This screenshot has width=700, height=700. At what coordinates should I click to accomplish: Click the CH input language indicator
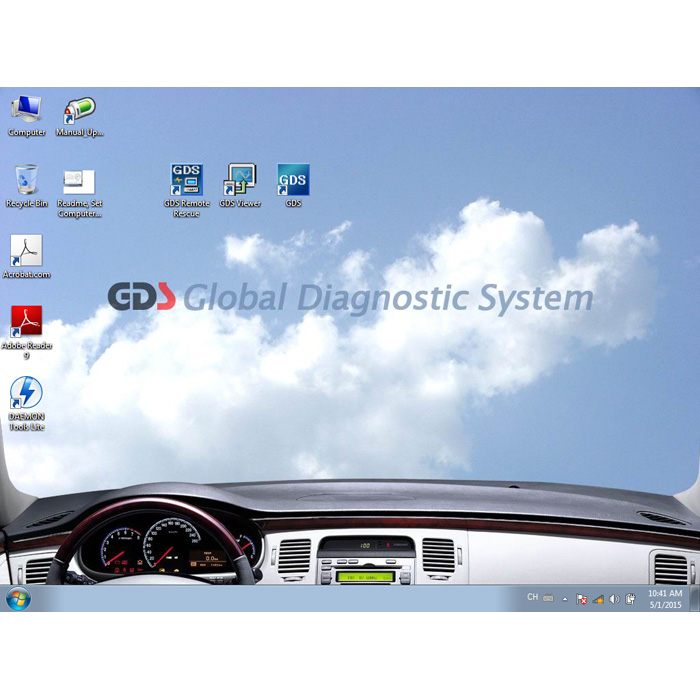click(532, 597)
